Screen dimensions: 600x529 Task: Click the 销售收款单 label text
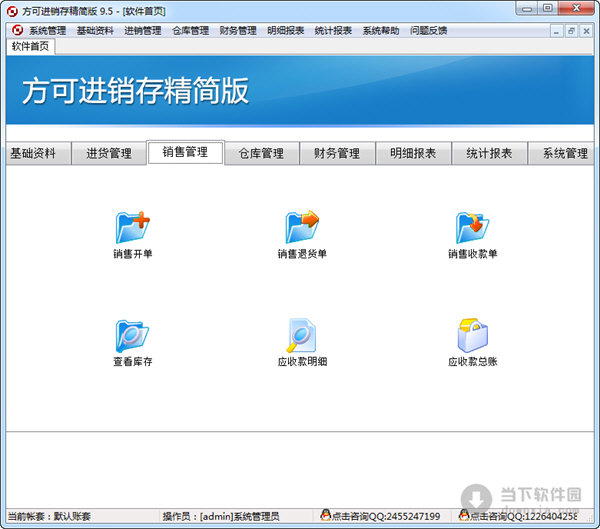[473, 254]
